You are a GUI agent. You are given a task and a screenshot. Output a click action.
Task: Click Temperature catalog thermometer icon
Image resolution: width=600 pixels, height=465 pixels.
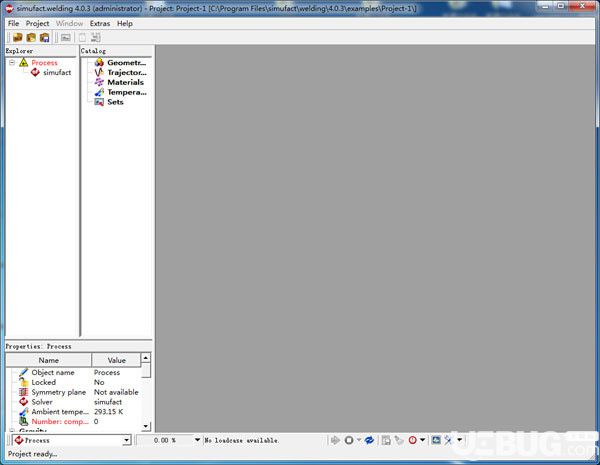coord(99,92)
